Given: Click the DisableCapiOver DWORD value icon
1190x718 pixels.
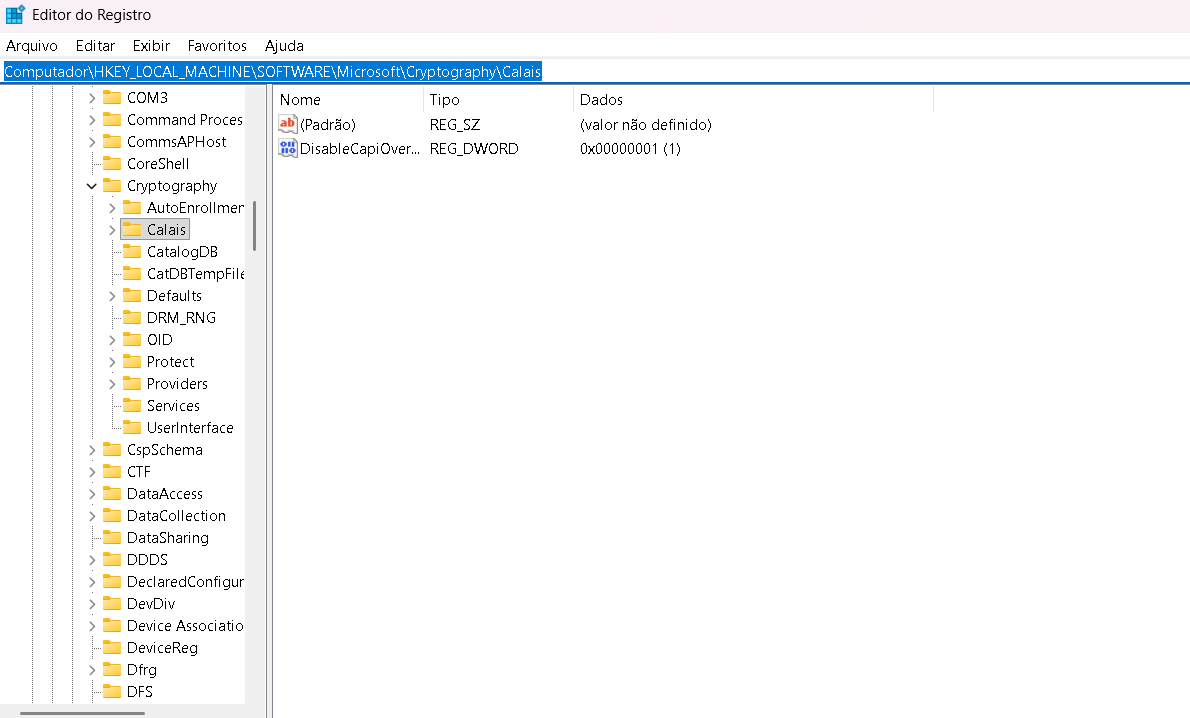Looking at the screenshot, I should pyautogui.click(x=288, y=149).
